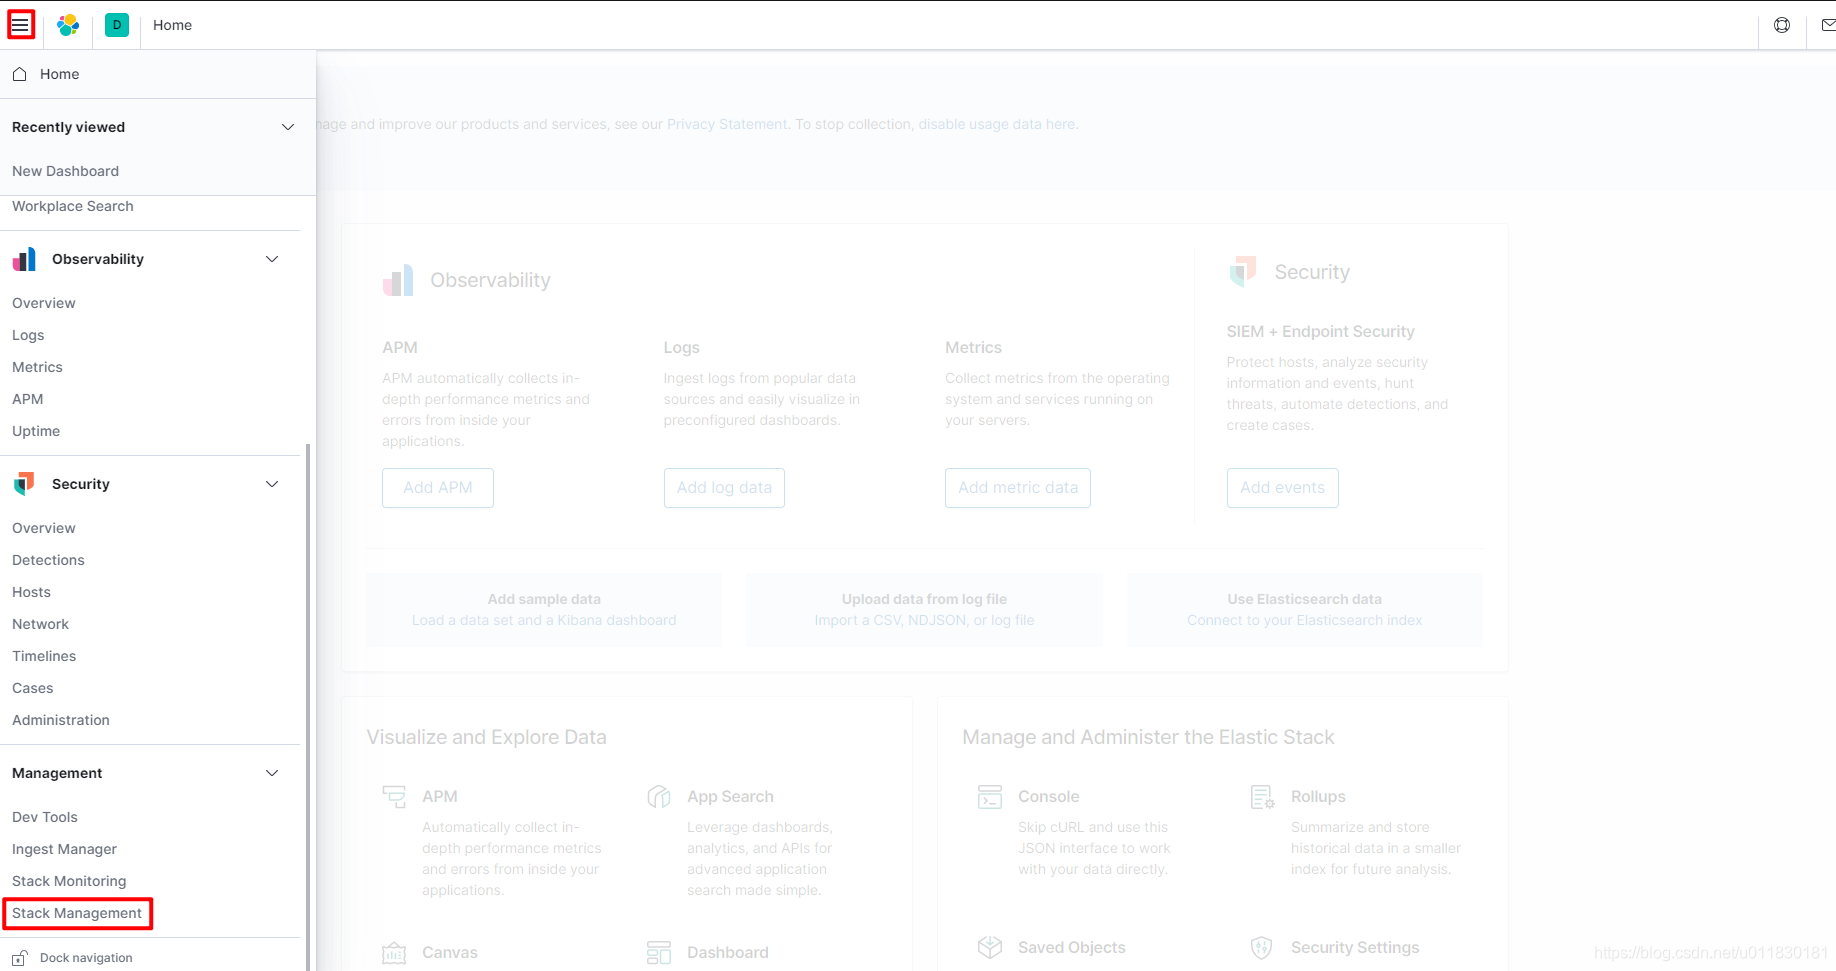Click the Home icon in sidebar
The height and width of the screenshot is (971, 1836).
coord(20,74)
